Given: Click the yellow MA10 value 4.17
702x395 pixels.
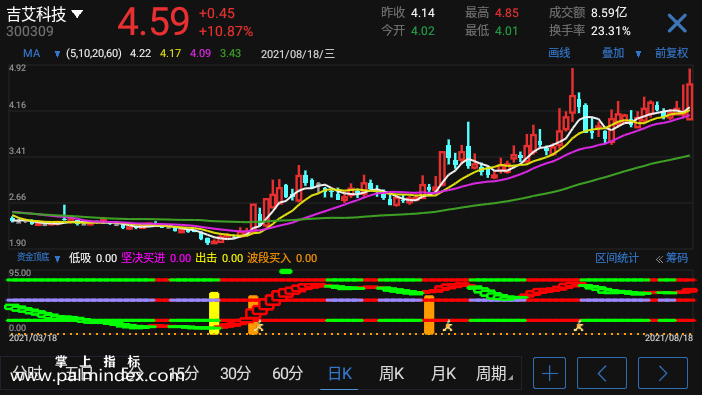Looking at the screenshot, I should click(x=170, y=54).
